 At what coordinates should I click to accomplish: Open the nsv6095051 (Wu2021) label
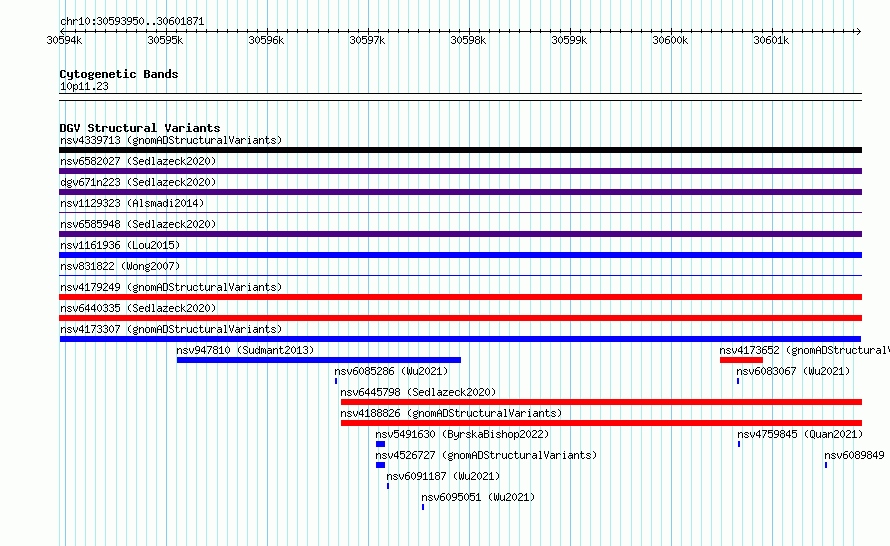(478, 497)
